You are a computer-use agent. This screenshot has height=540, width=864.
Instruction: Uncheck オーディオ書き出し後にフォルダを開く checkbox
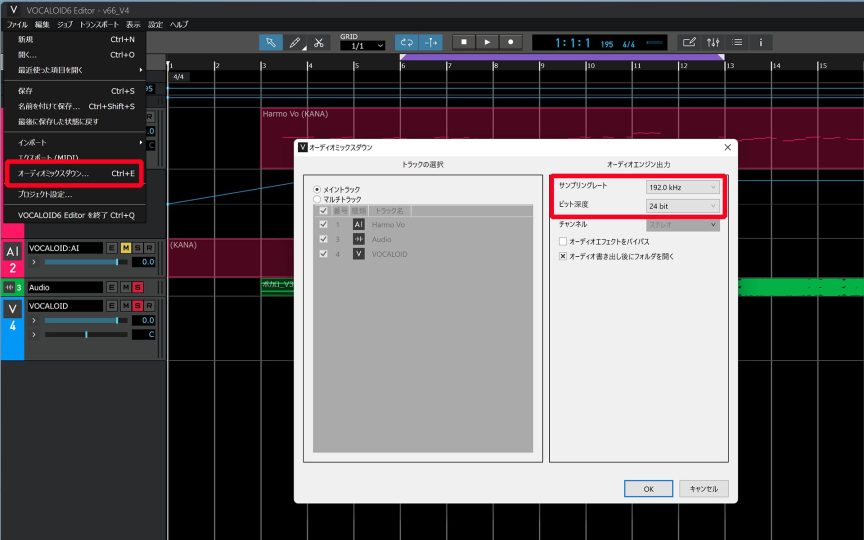pyautogui.click(x=563, y=256)
